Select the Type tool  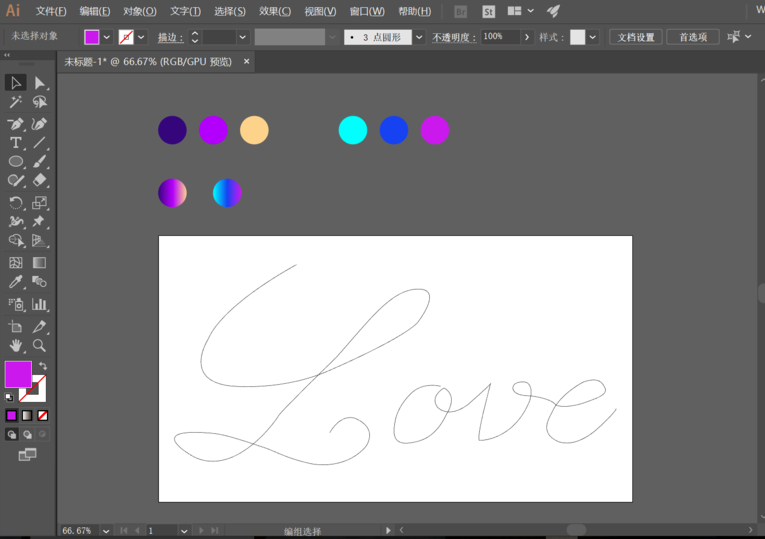click(16, 143)
